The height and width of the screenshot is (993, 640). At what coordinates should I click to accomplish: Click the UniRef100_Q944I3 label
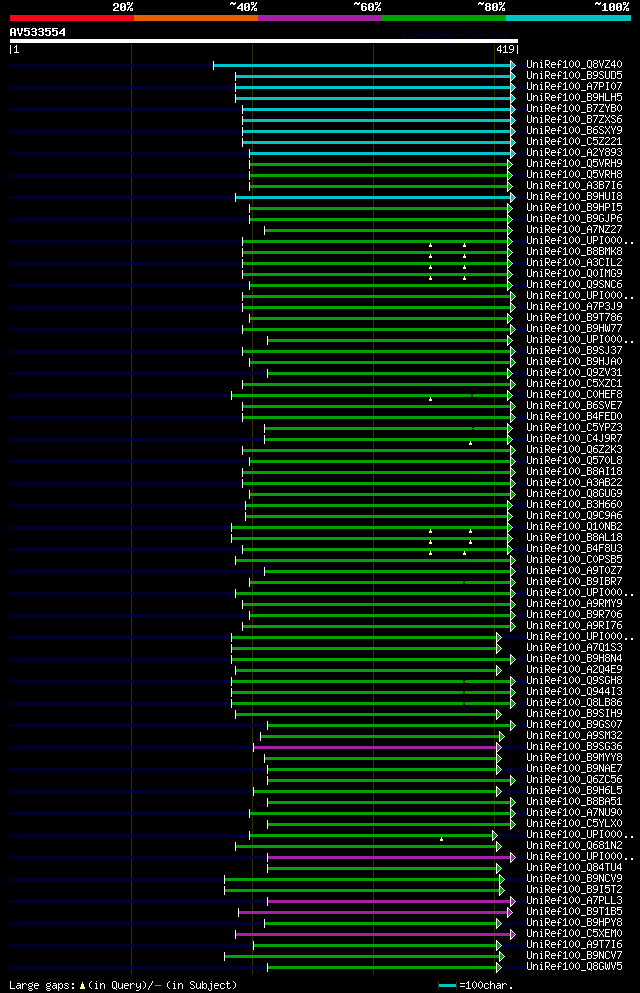tap(574, 692)
